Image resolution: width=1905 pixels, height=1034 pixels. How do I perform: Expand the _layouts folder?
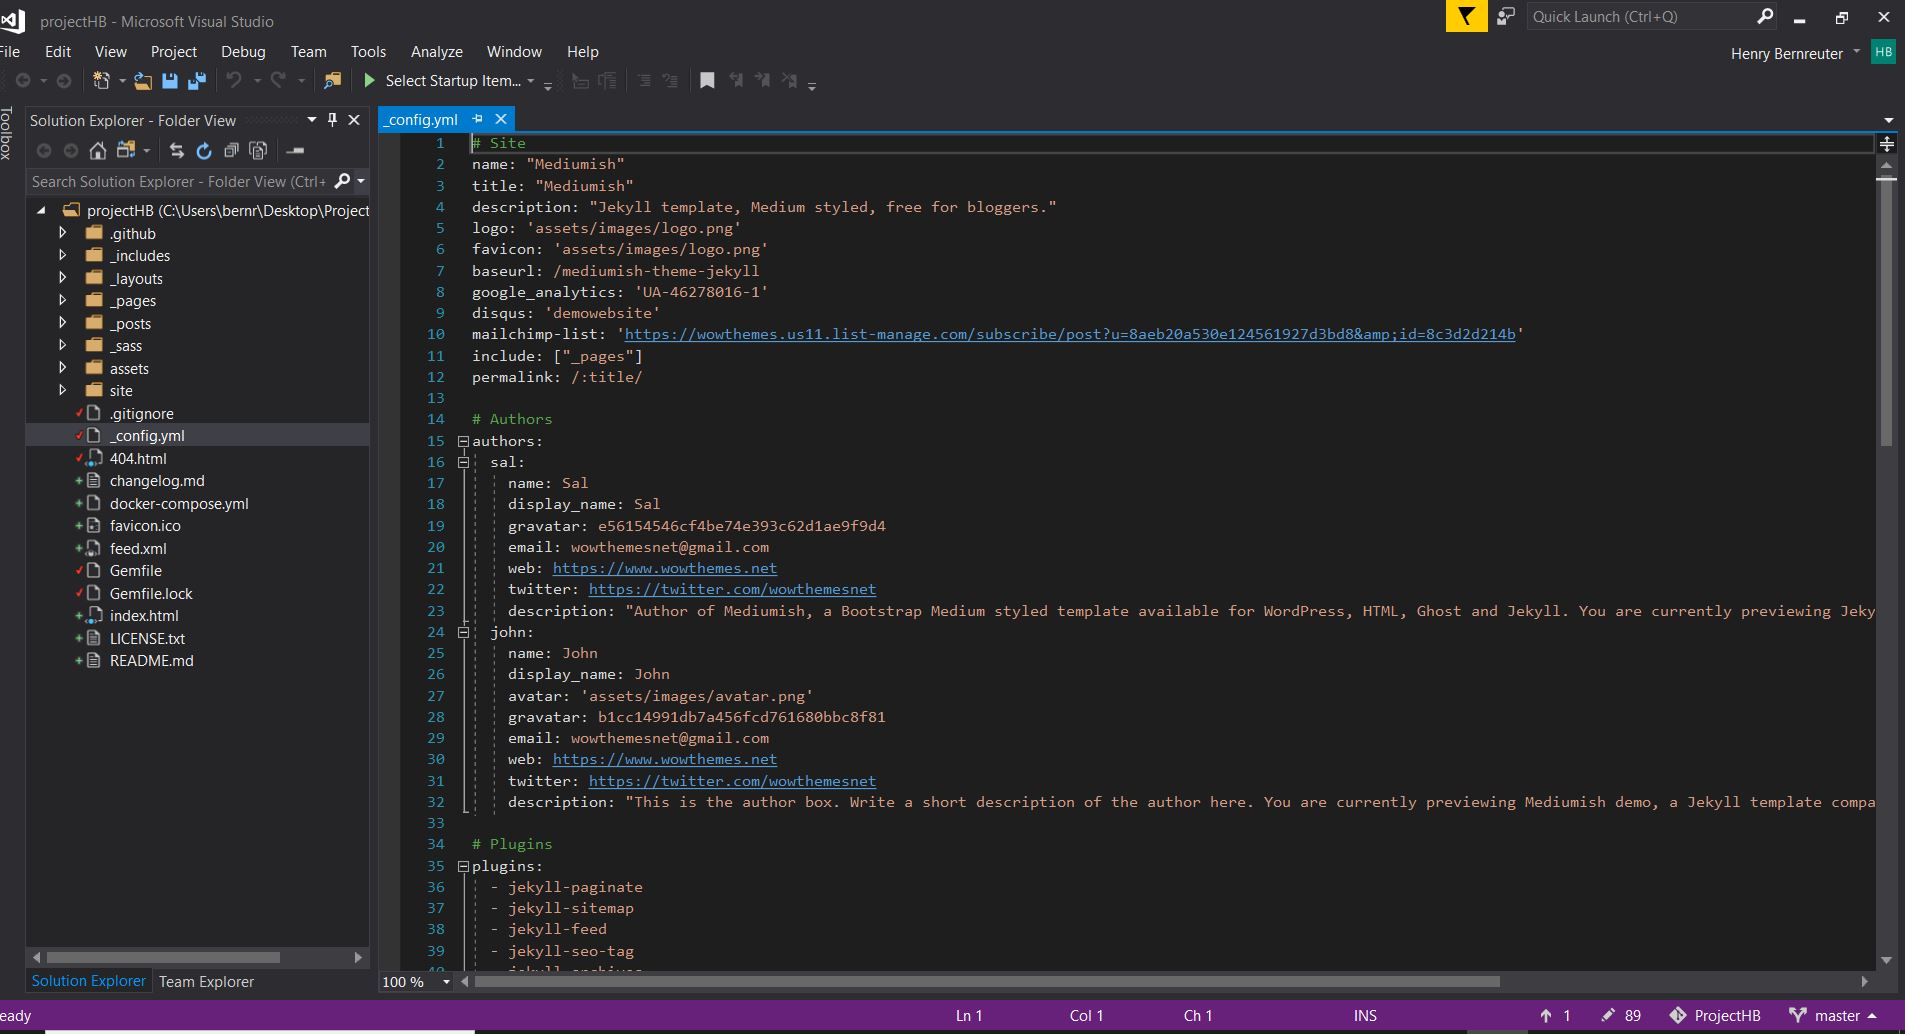62,278
